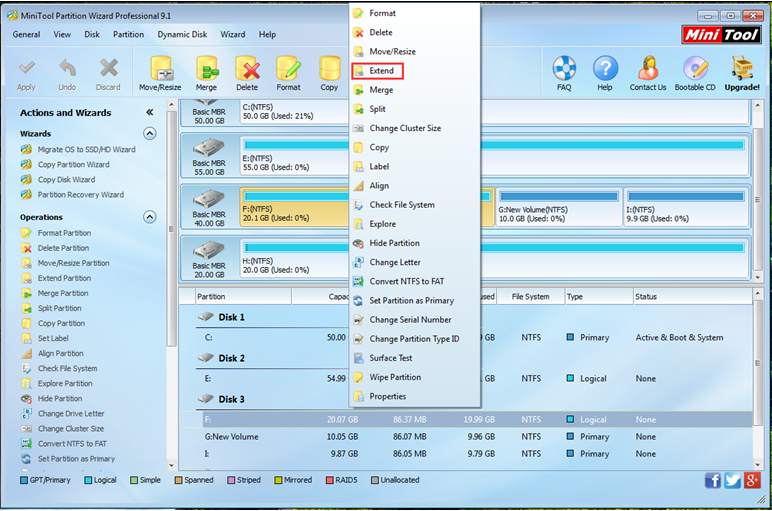This screenshot has height=511, width=772.
Task: Click the left panel scrollbar down arrow
Action: pyautogui.click(x=171, y=465)
